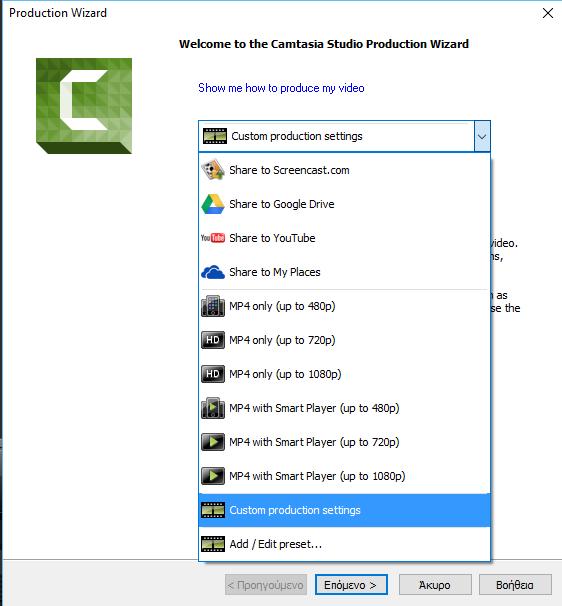562x606 pixels.
Task: Pick MP4 only (up to 1080p)
Action: (344, 374)
